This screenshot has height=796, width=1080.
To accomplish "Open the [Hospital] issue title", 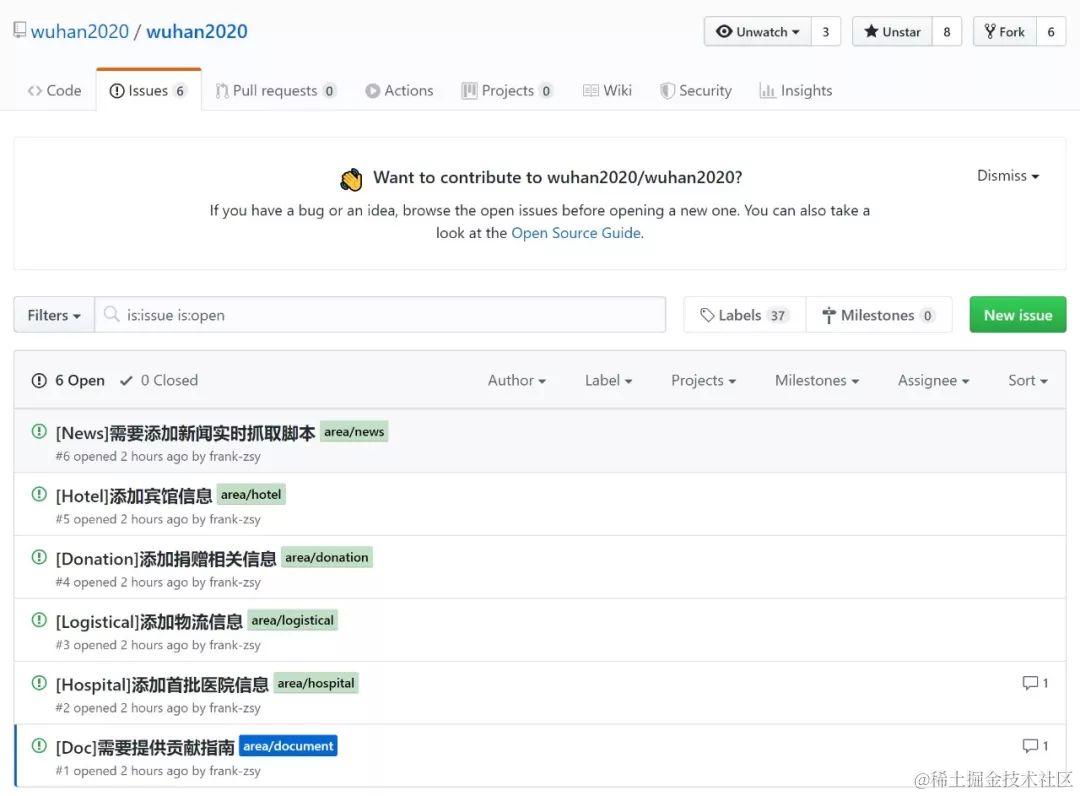I will [162, 684].
